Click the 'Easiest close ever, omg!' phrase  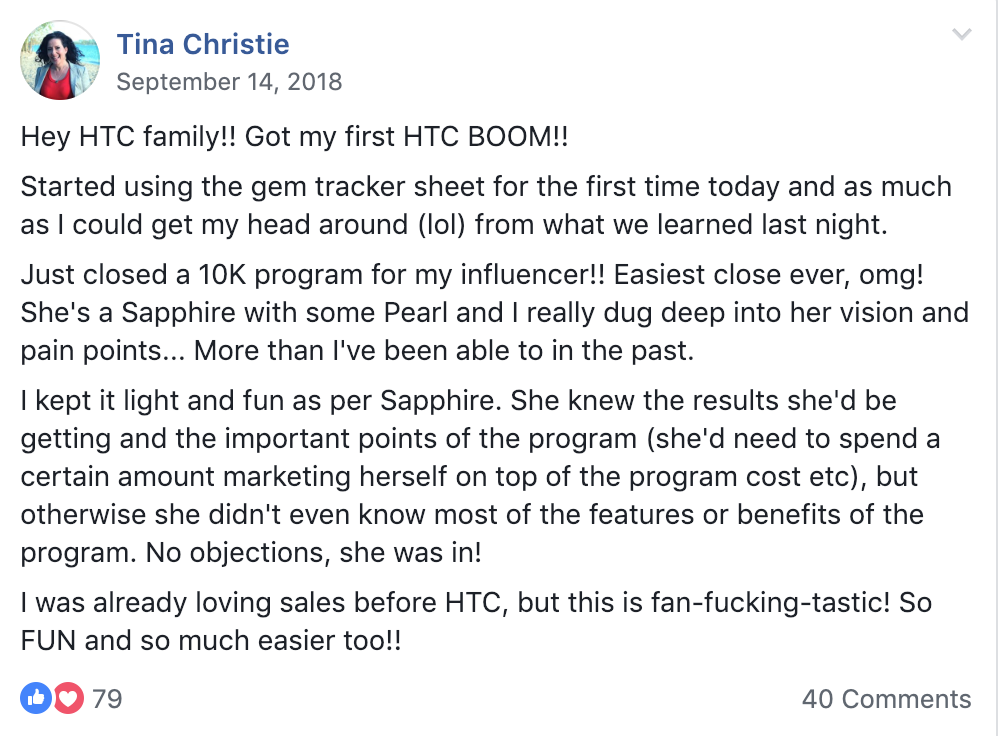click(768, 275)
